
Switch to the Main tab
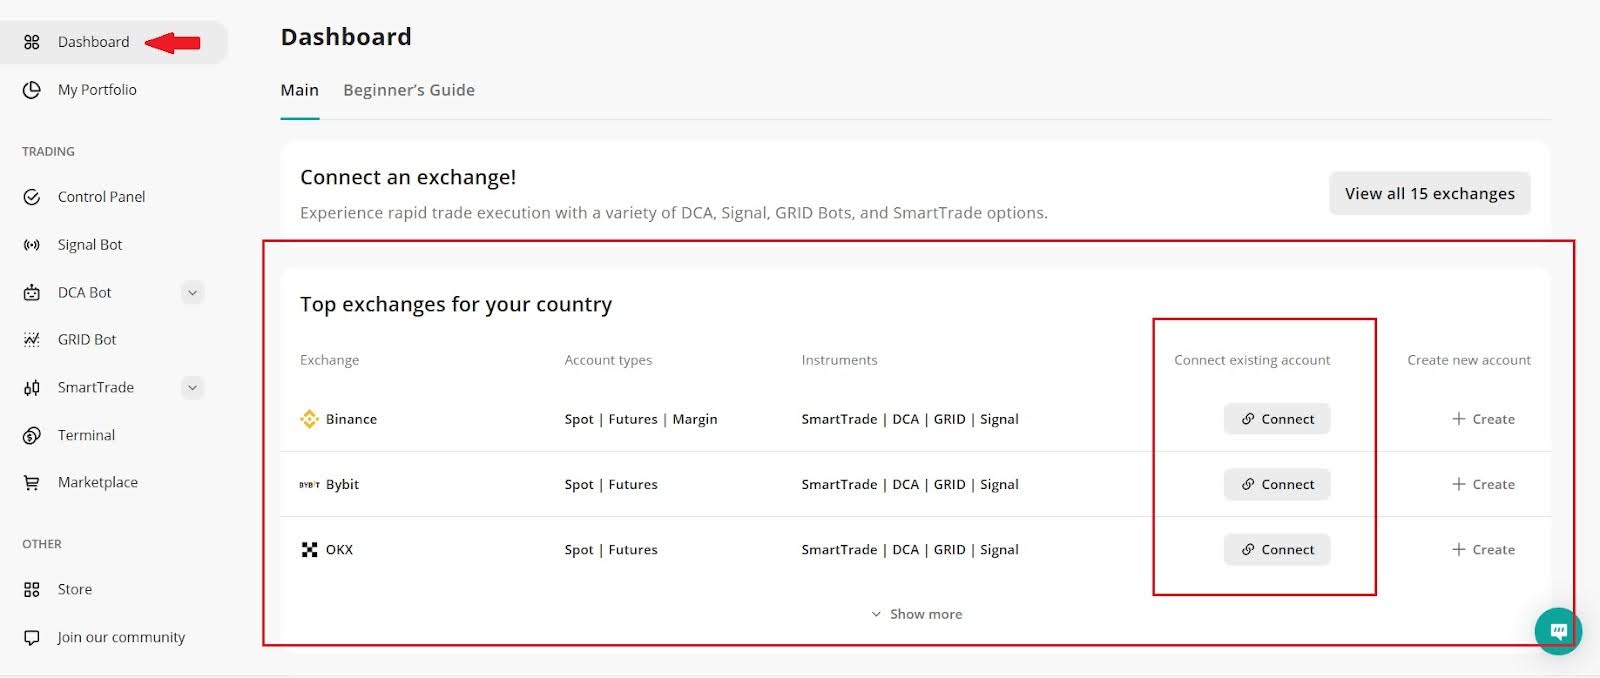(300, 90)
